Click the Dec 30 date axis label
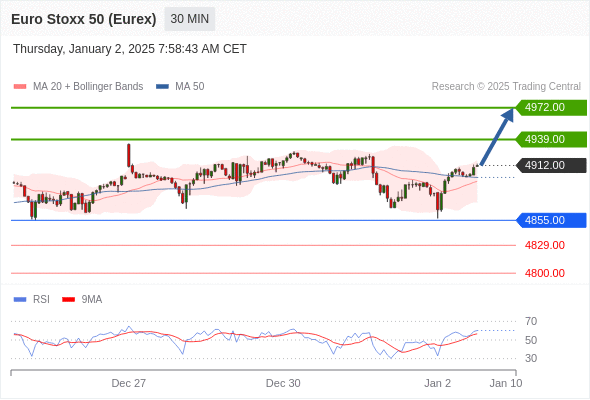Screen dimensions: 590x400 tap(283, 383)
